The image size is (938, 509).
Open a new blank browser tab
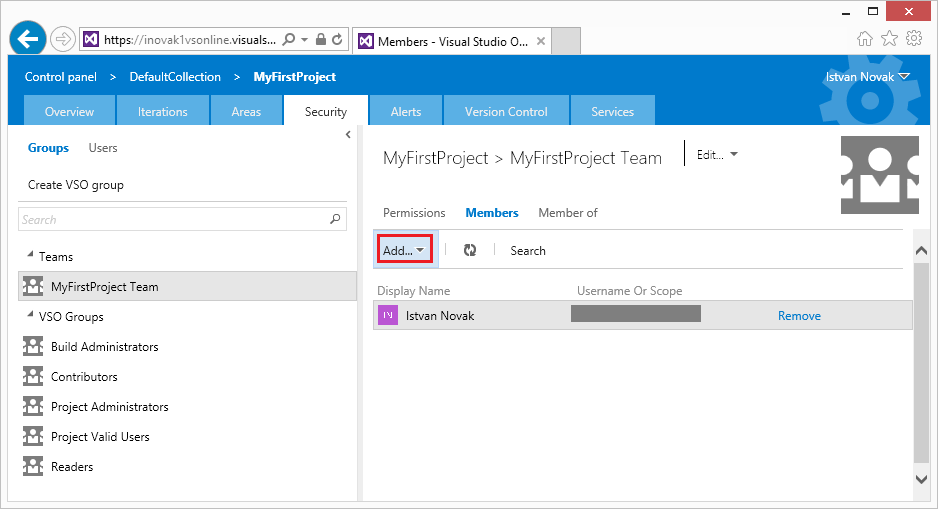(565, 41)
